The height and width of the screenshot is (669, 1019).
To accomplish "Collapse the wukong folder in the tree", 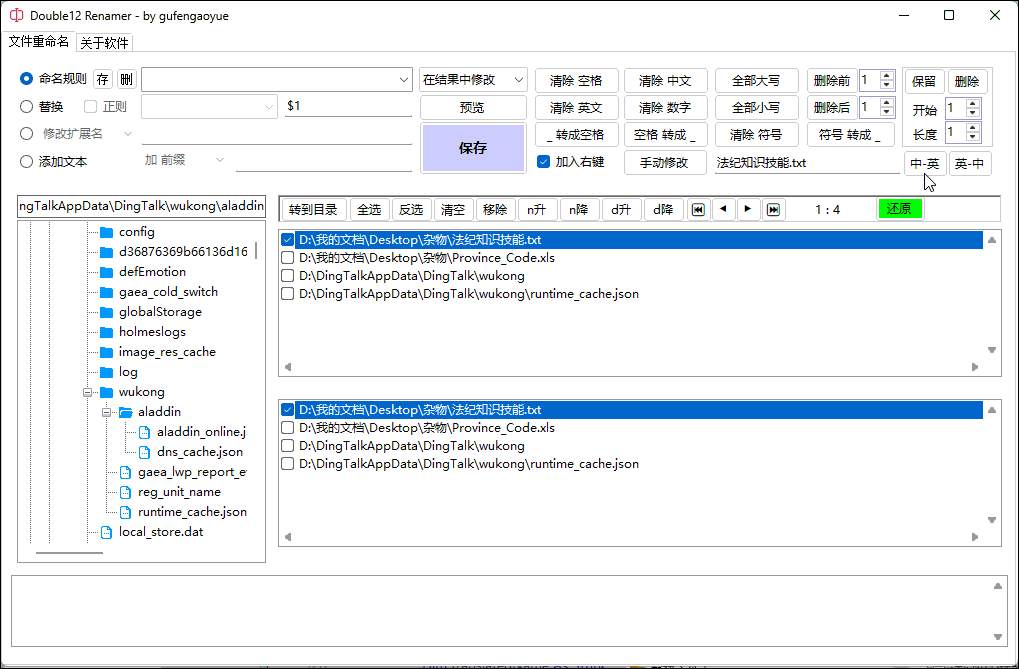I will (88, 392).
